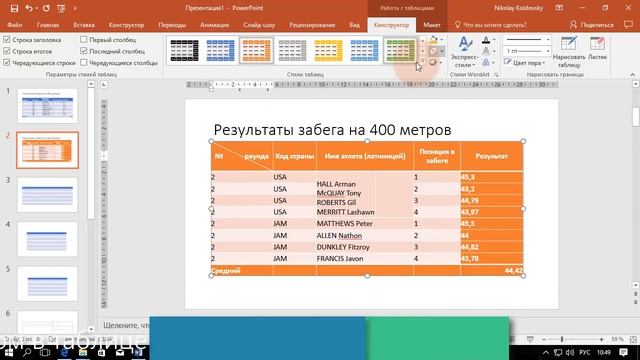
Task: Apply the yellow table style swatch
Action: (x=328, y=51)
